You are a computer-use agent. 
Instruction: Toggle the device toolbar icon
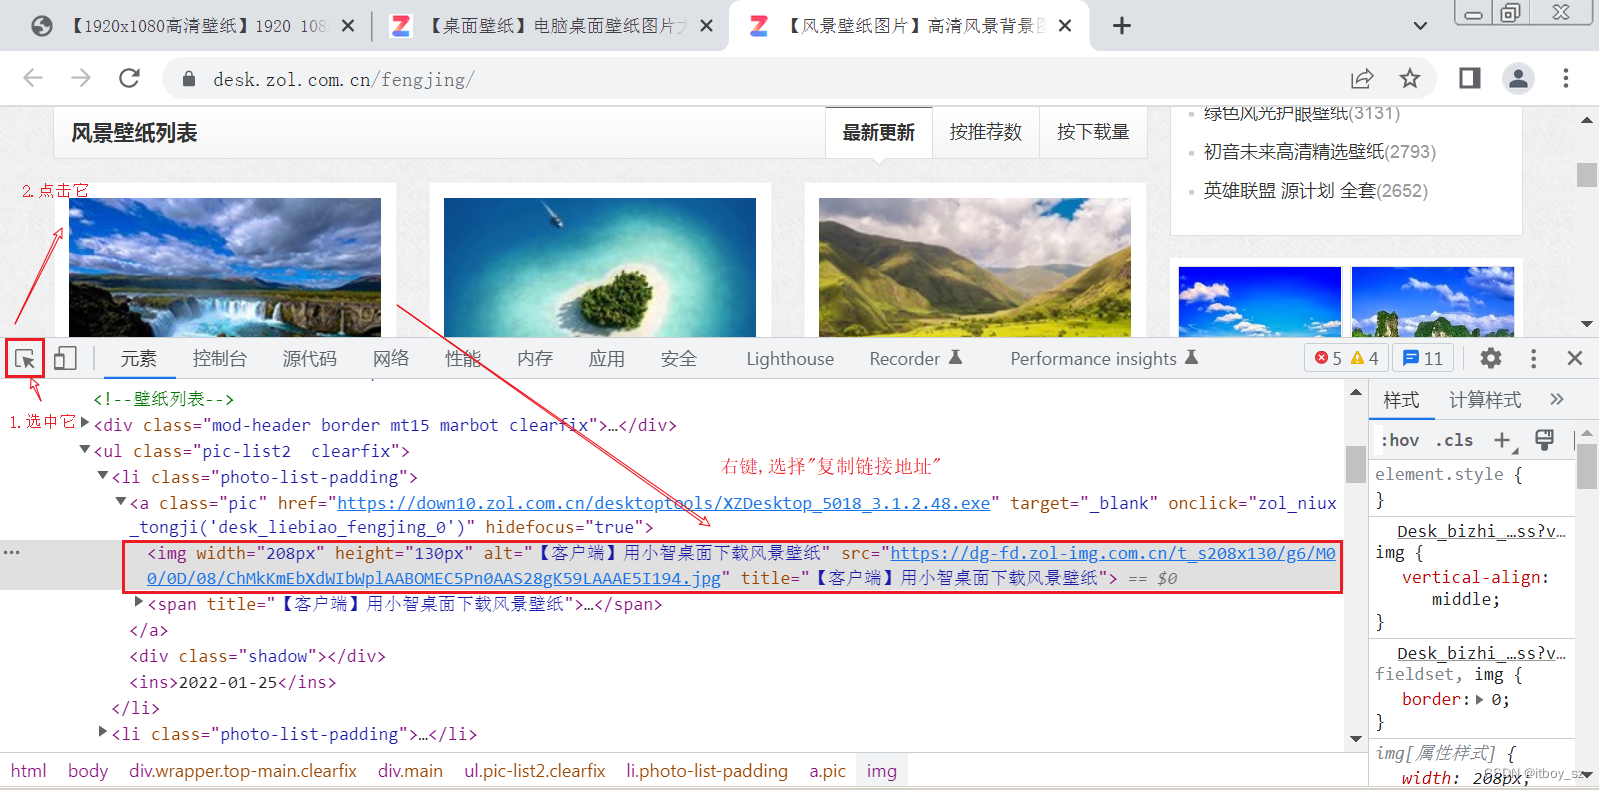click(x=65, y=358)
